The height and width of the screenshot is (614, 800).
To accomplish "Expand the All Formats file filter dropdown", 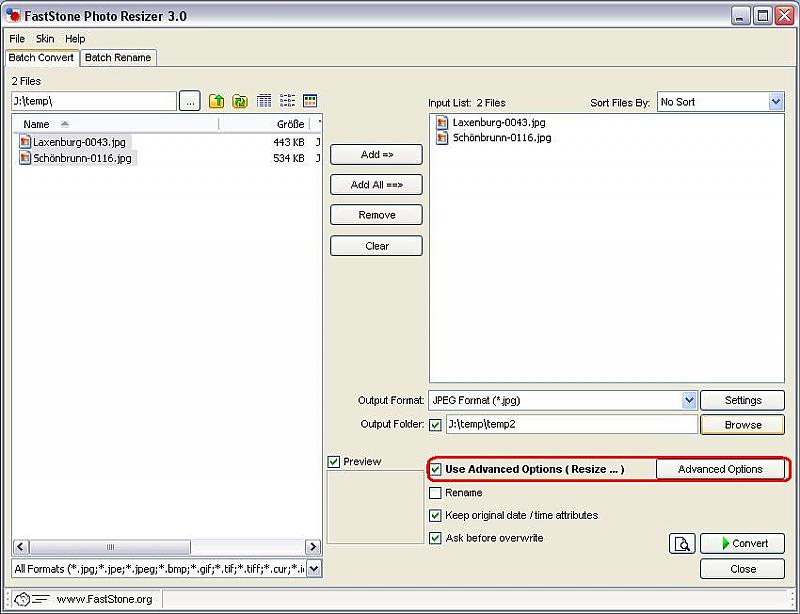I will (313, 569).
